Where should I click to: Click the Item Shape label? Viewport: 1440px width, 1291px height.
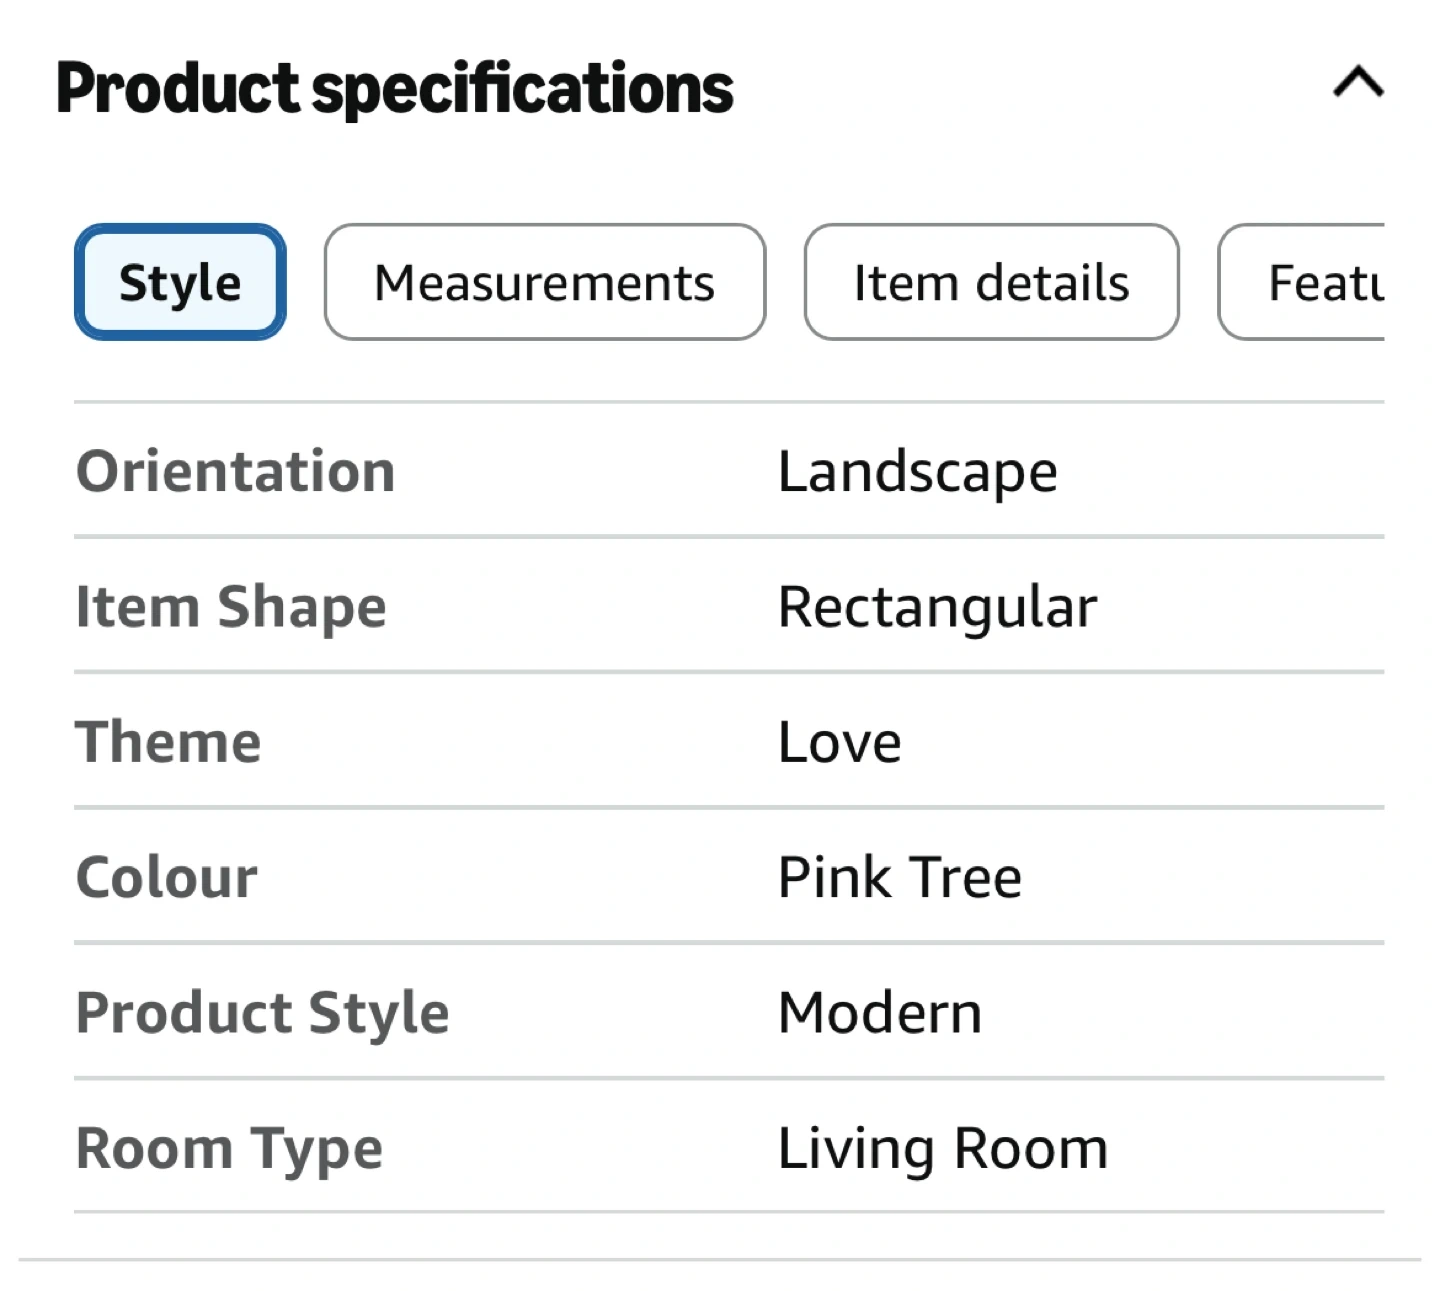(x=231, y=607)
